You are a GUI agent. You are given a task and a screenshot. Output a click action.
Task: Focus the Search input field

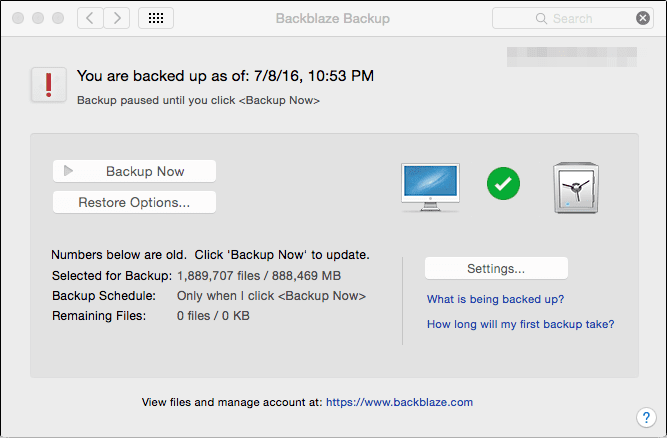tap(573, 18)
